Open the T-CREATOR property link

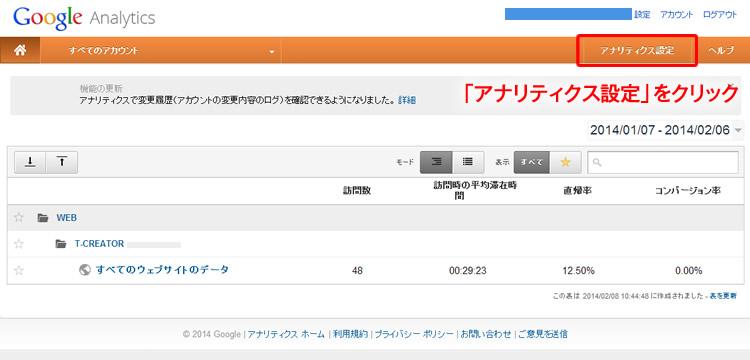point(99,244)
